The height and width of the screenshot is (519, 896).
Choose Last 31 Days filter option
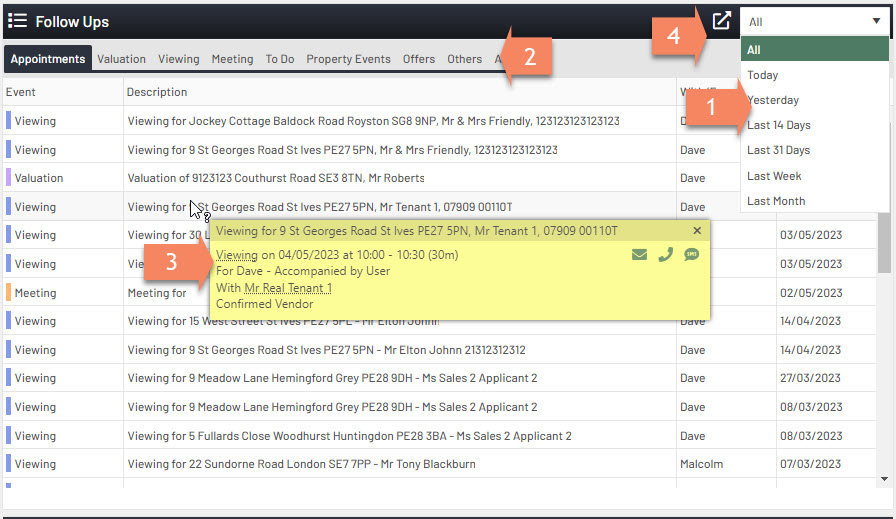click(x=778, y=150)
